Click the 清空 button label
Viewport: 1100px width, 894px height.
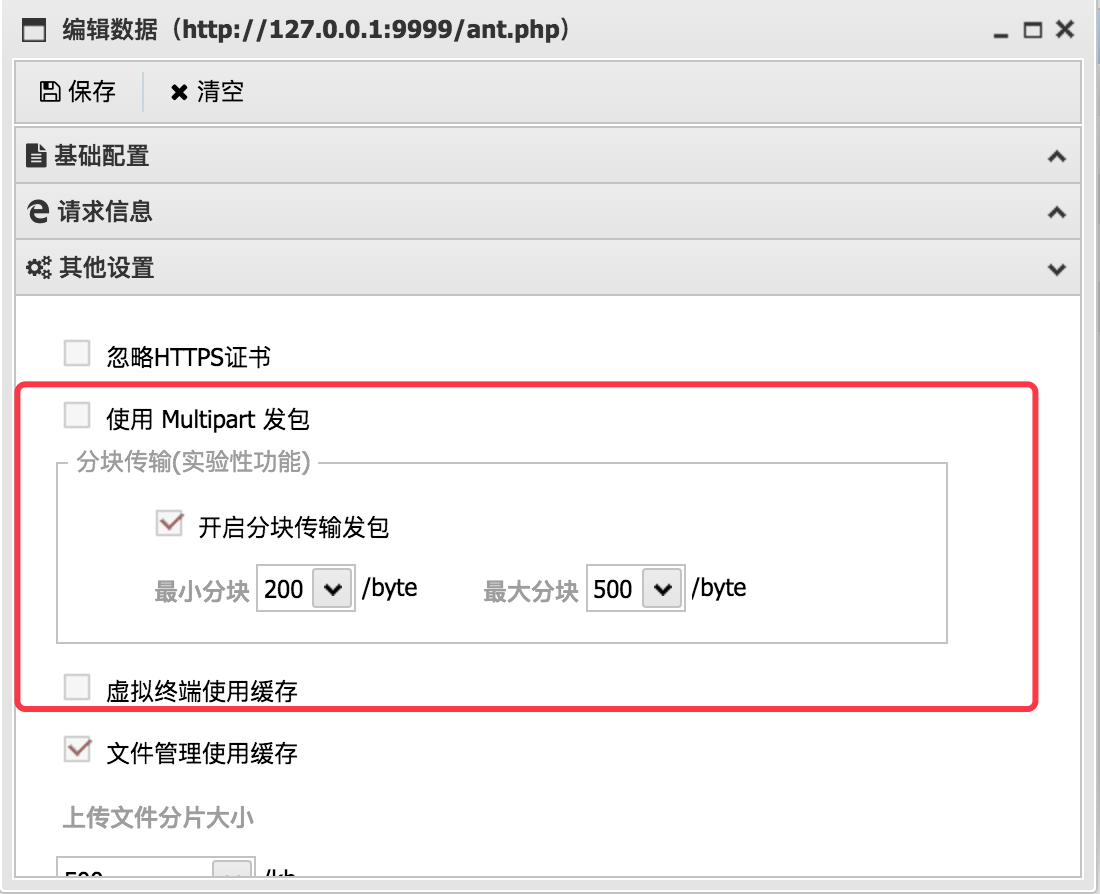click(x=220, y=92)
